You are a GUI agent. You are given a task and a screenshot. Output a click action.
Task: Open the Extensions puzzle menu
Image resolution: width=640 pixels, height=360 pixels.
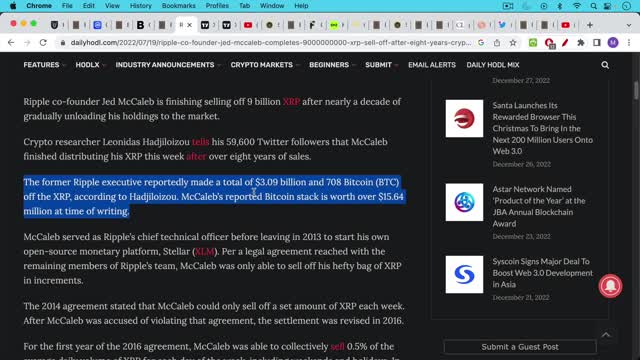tap(580, 42)
